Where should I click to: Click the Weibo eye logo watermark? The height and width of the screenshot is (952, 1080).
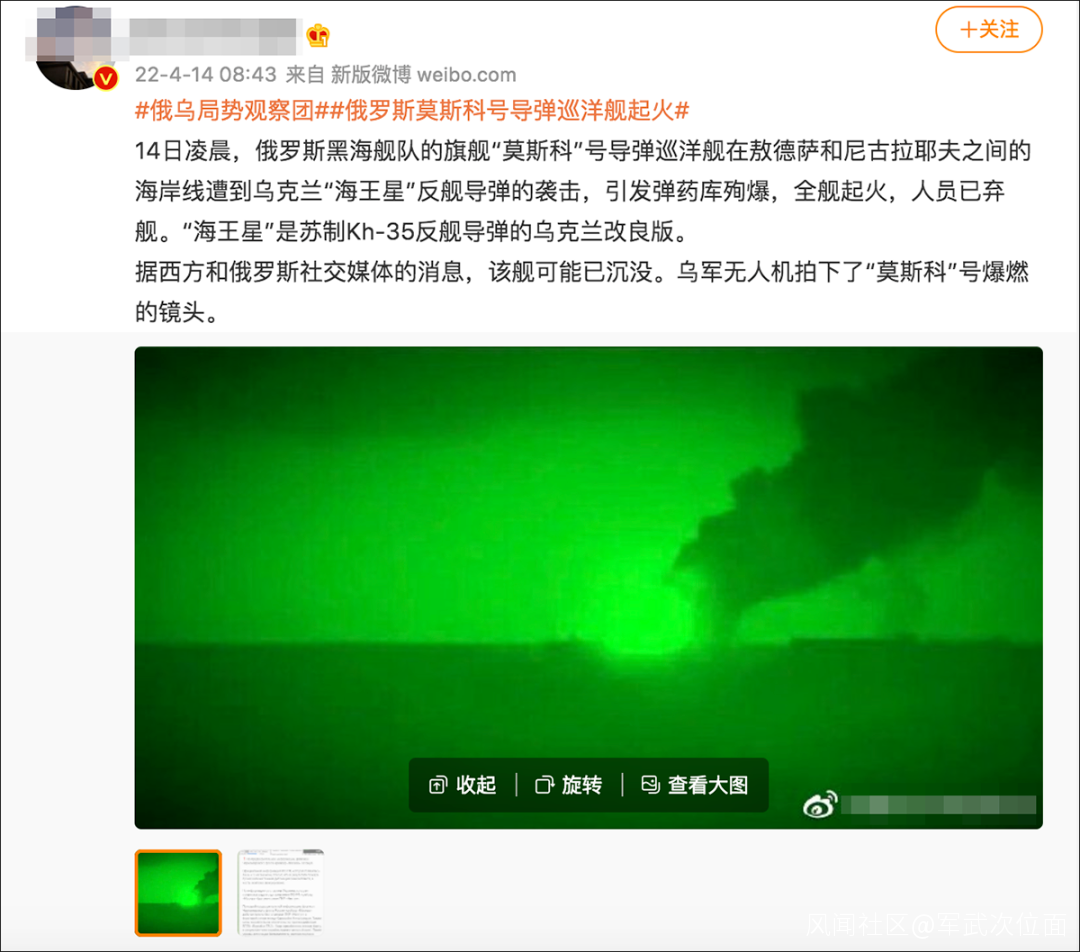(x=820, y=805)
